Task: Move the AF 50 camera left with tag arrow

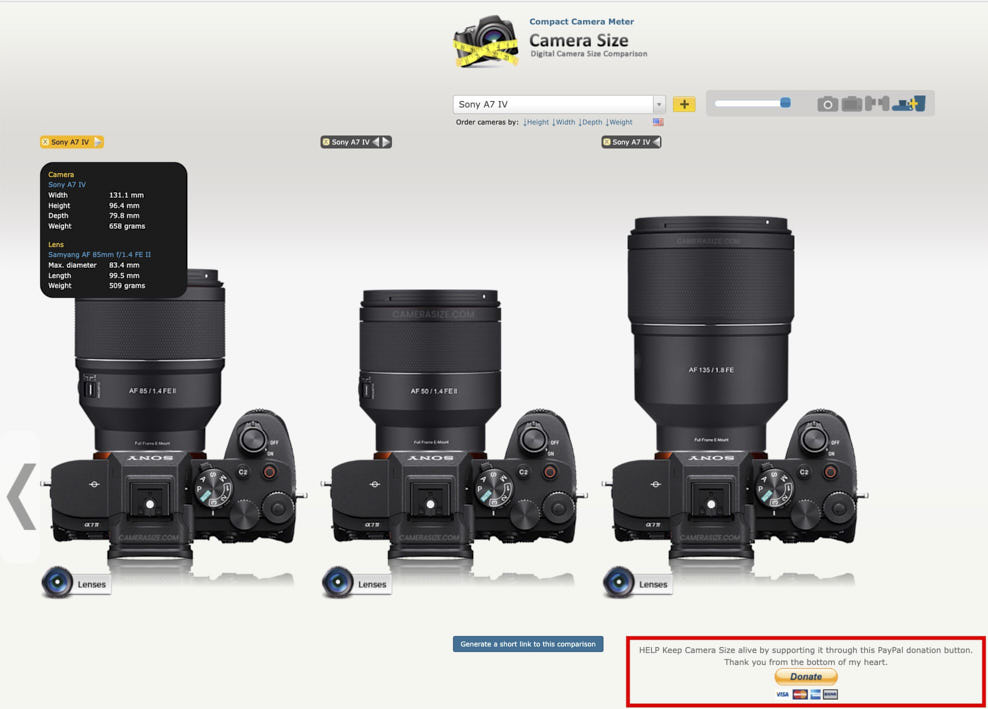Action: click(376, 142)
